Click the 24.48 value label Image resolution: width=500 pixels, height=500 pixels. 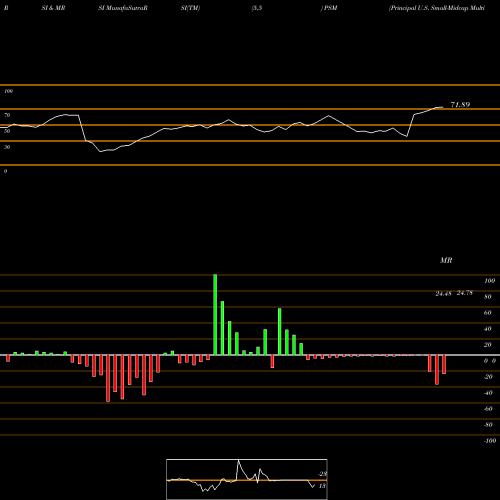444,294
